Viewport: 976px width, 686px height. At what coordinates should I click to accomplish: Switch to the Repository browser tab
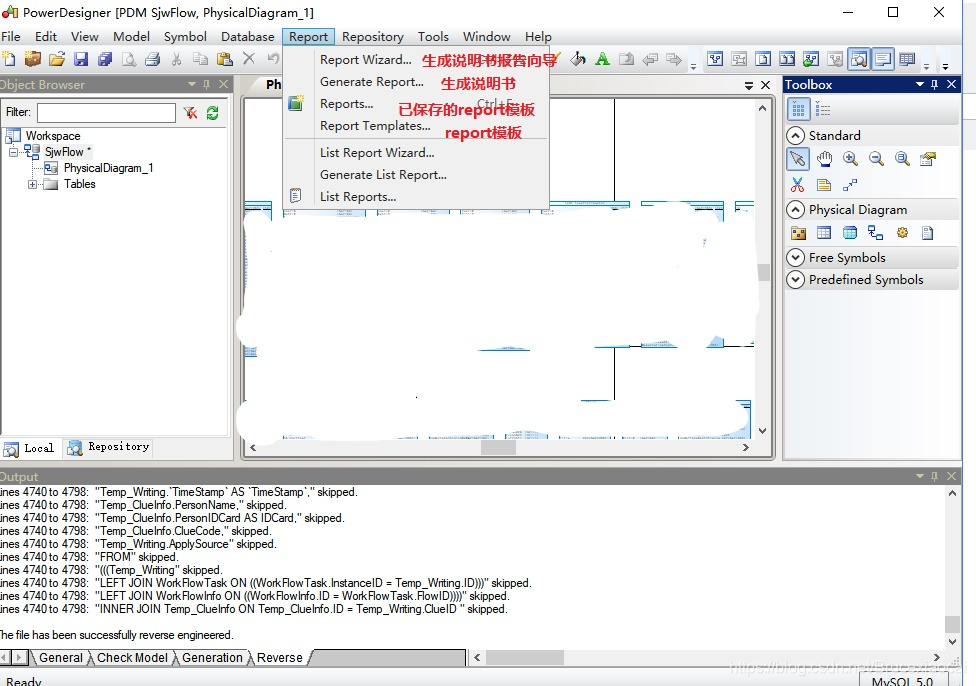tap(110, 447)
